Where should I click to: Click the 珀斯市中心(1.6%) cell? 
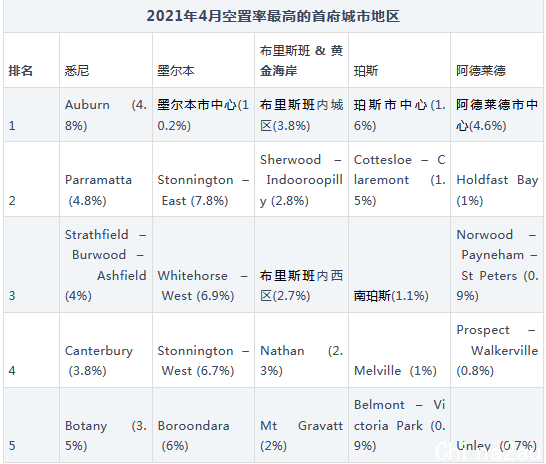pyautogui.click(x=400, y=115)
